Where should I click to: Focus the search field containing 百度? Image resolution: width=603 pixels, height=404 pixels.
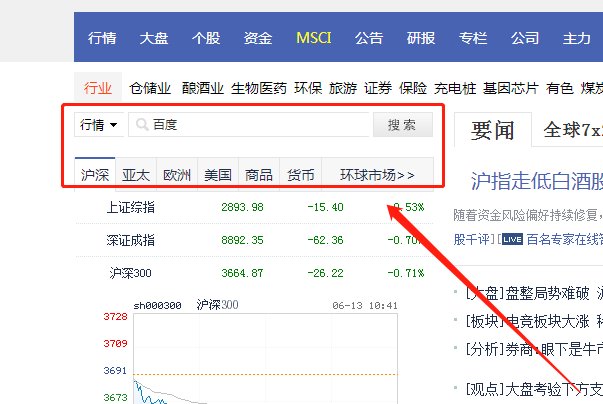(249, 125)
